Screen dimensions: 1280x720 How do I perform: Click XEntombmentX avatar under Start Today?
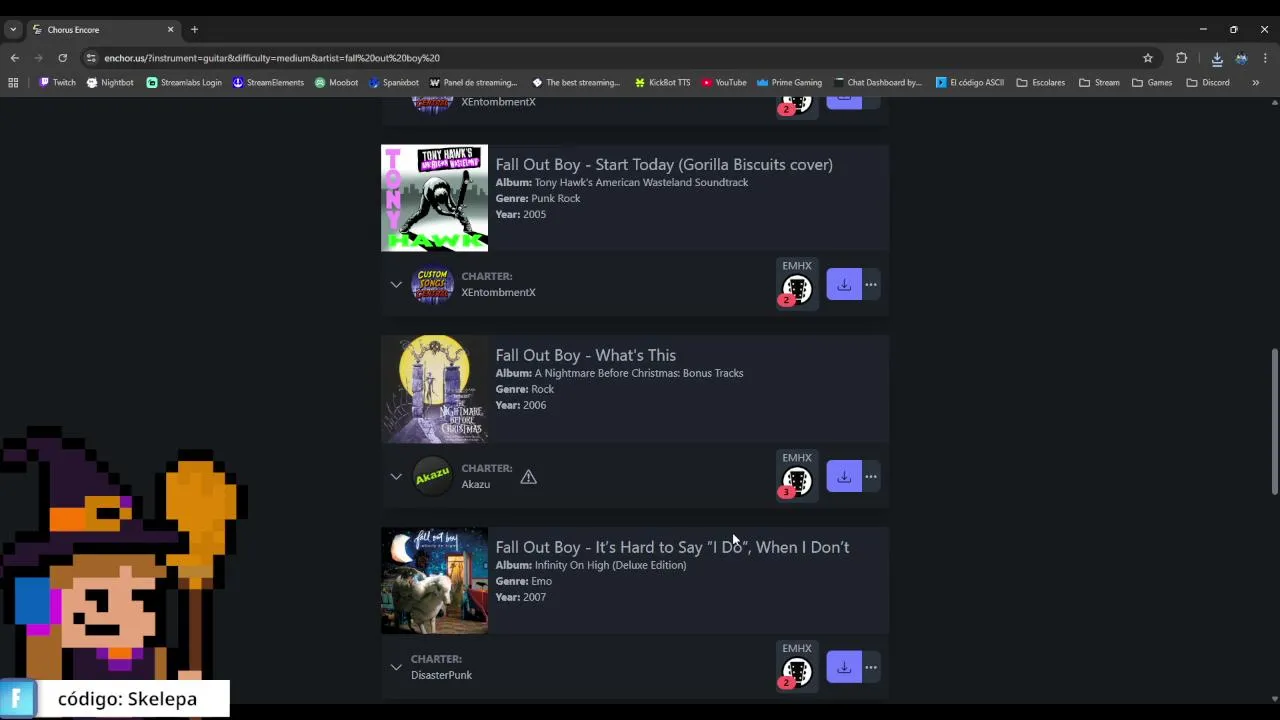[x=432, y=285]
